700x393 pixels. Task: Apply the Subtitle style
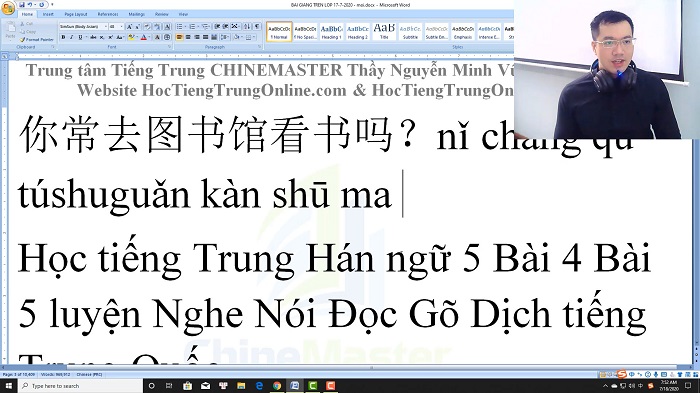[x=410, y=32]
